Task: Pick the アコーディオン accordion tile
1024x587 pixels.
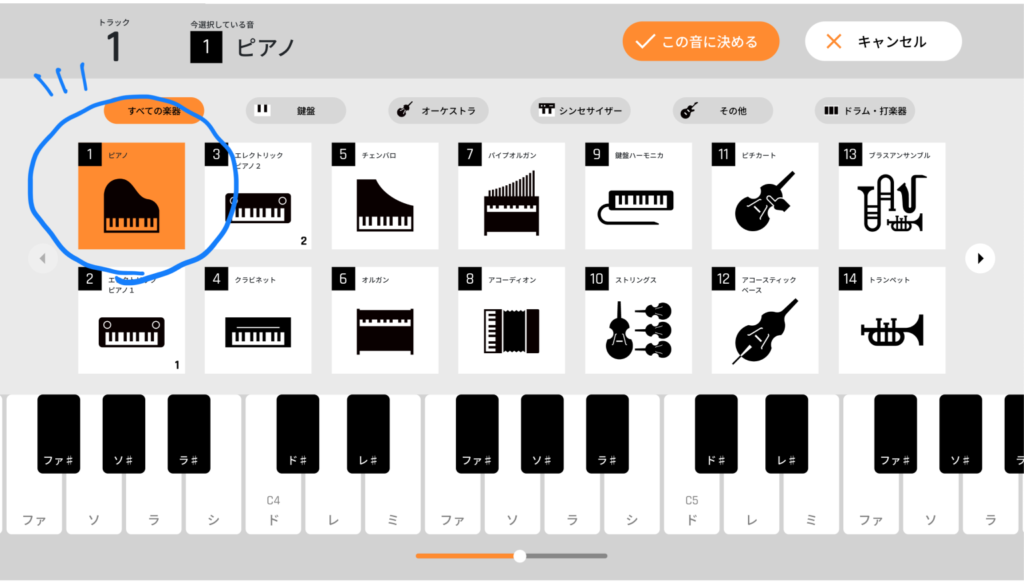Action: point(511,320)
